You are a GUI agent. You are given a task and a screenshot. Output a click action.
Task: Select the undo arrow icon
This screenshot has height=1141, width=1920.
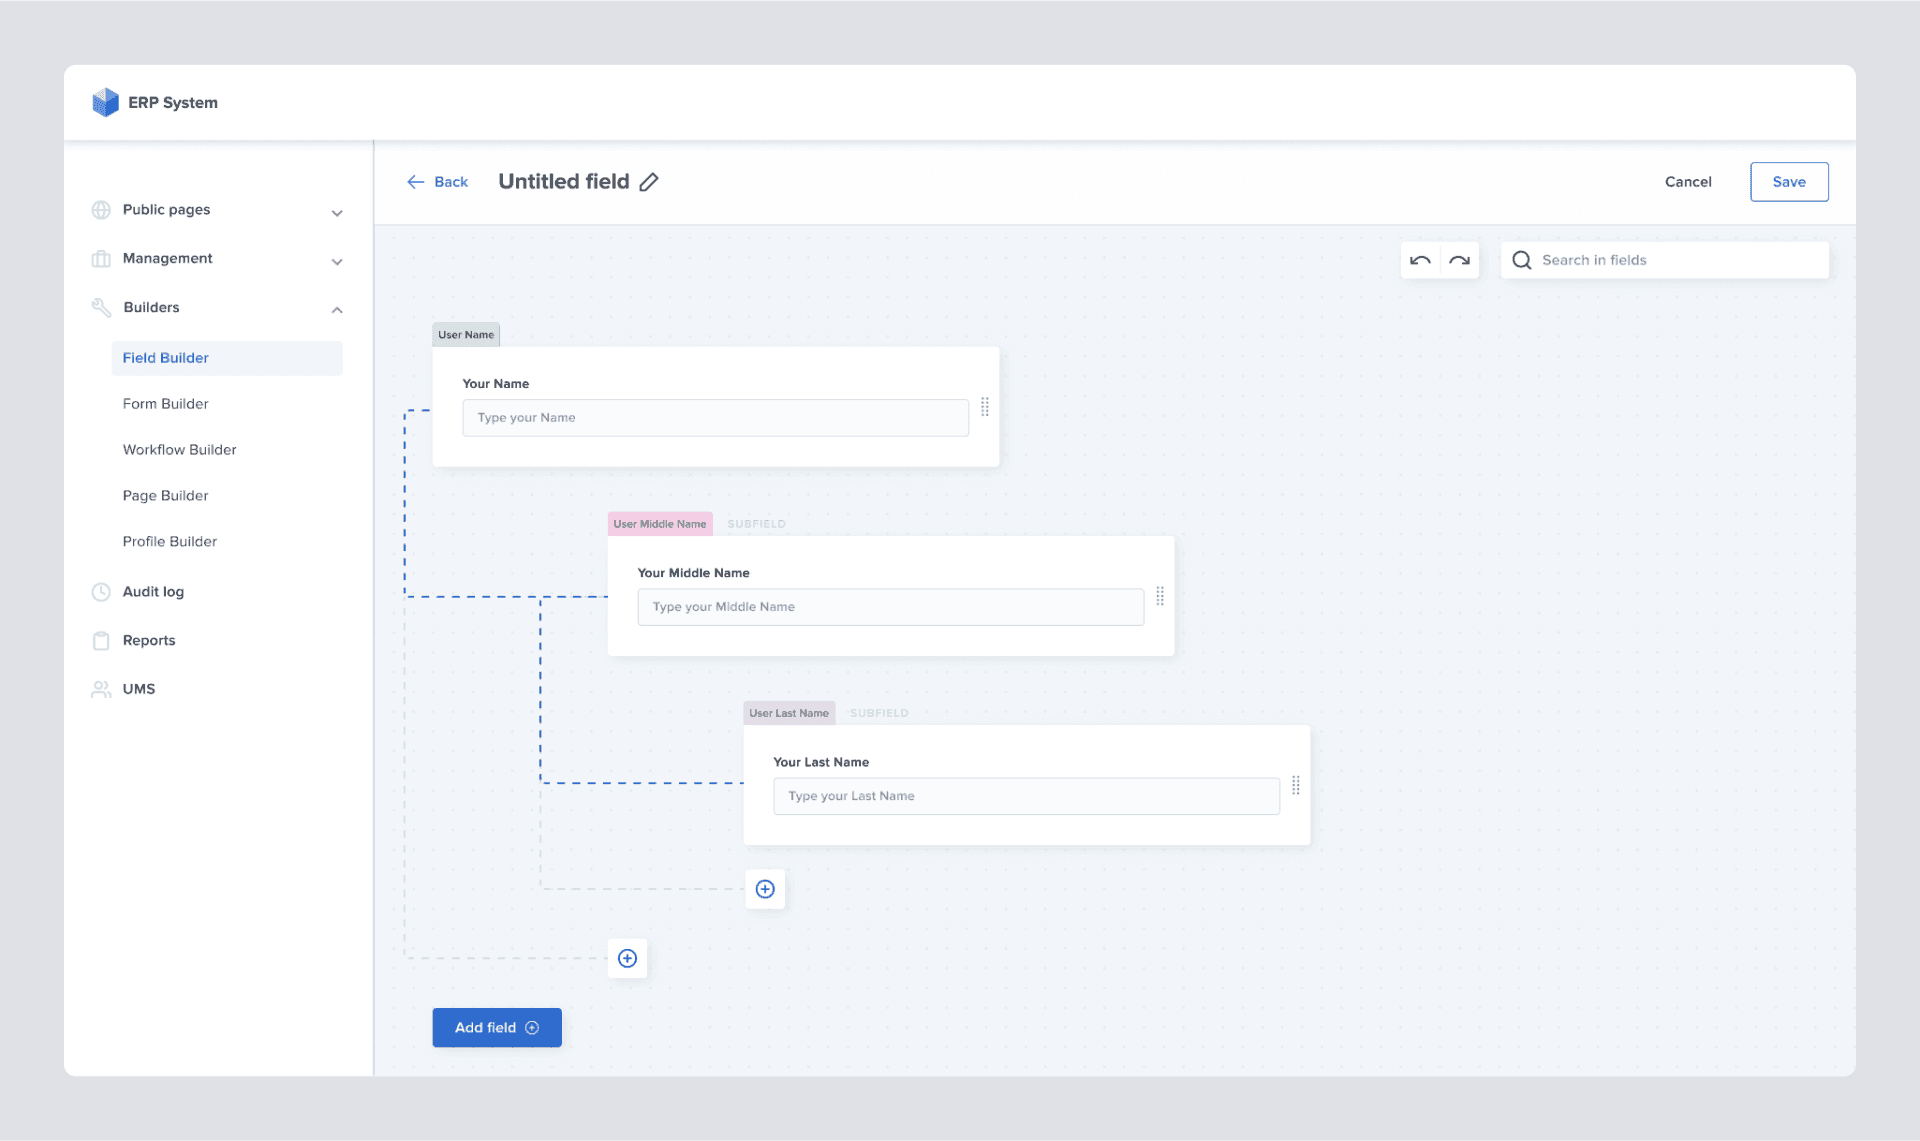[x=1420, y=259]
